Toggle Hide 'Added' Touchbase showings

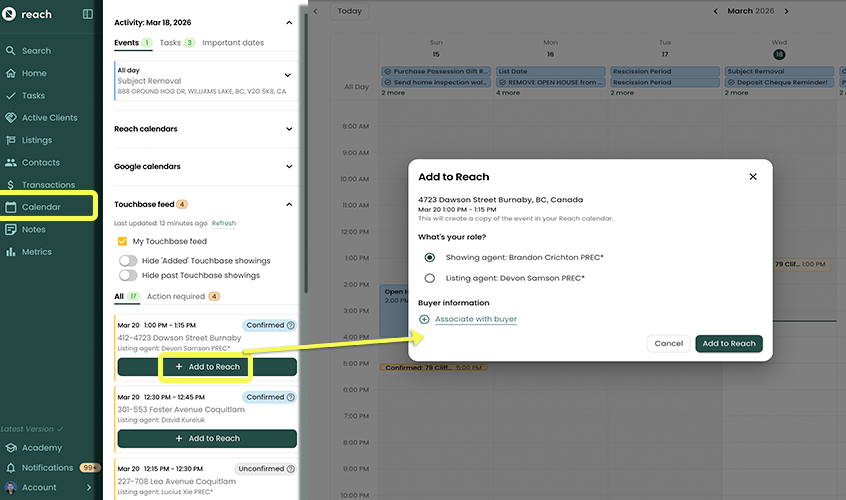coord(128,261)
